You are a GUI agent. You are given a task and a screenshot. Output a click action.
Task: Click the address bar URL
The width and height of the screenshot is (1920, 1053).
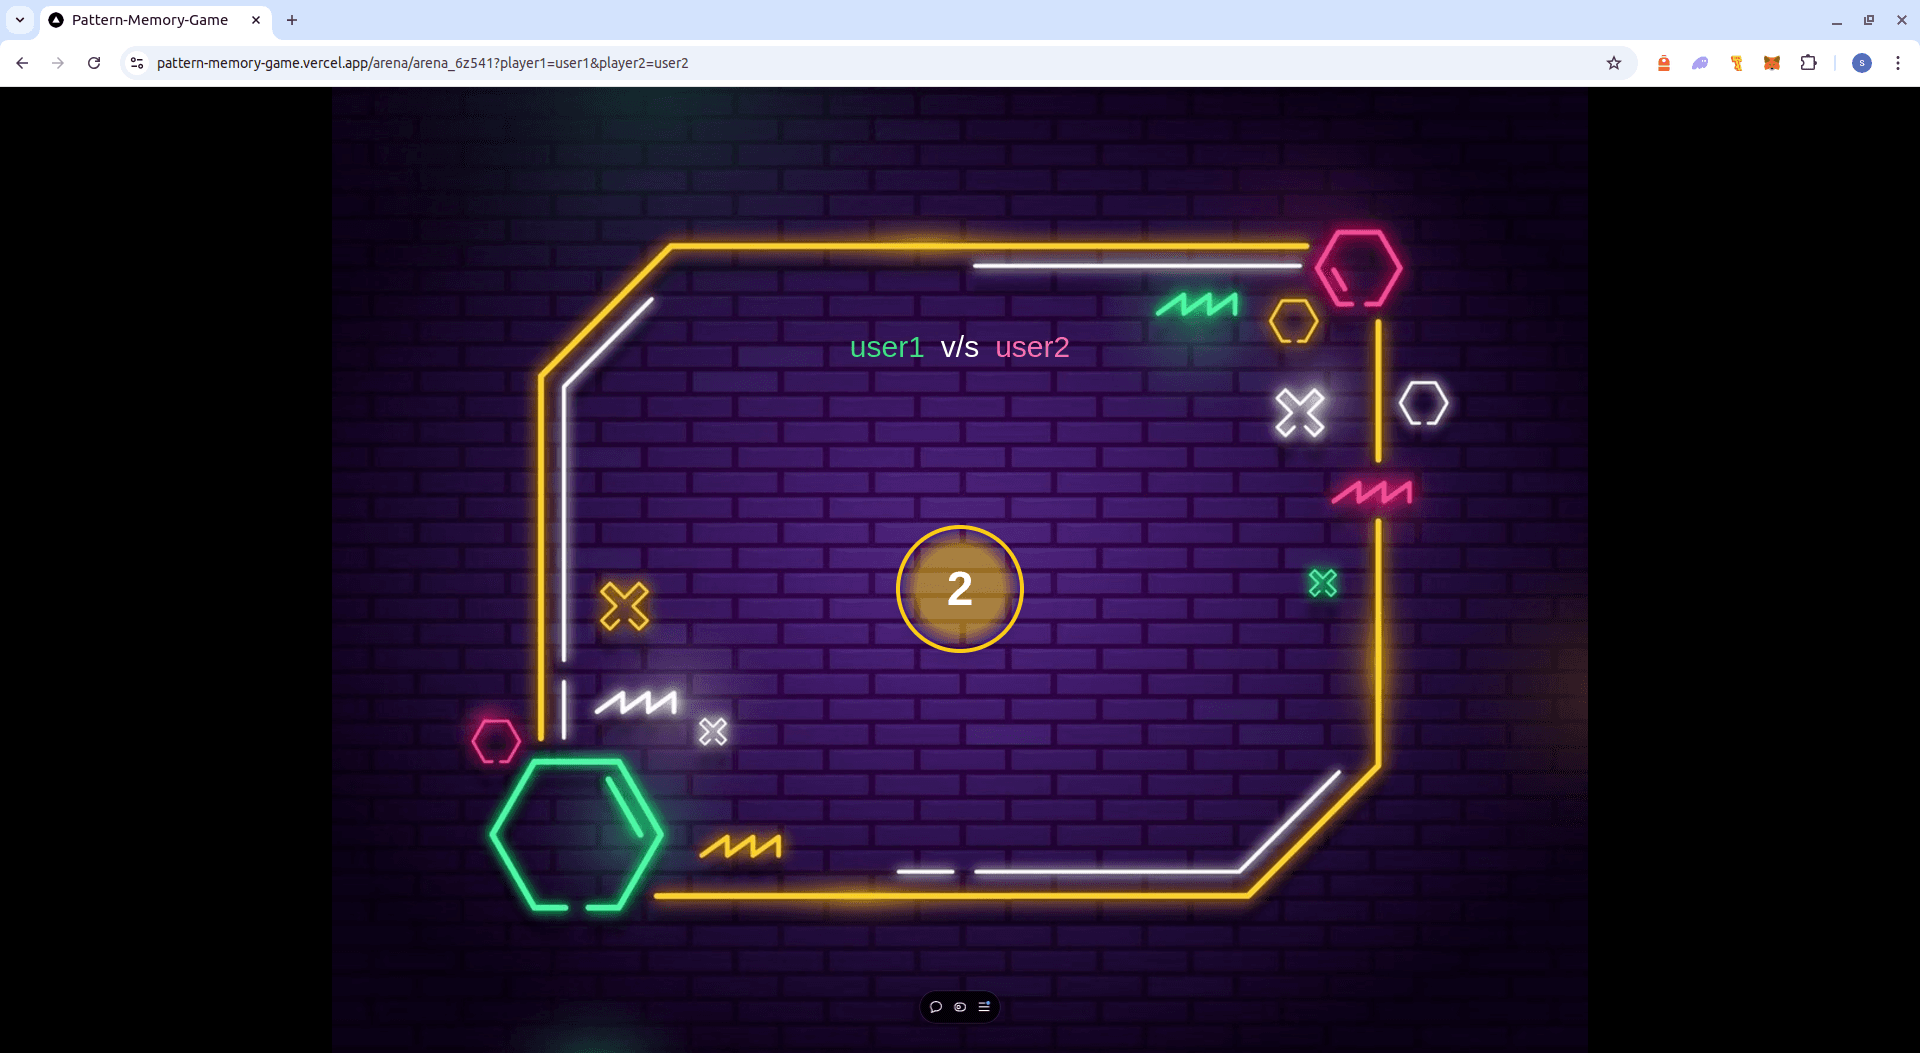(422, 63)
